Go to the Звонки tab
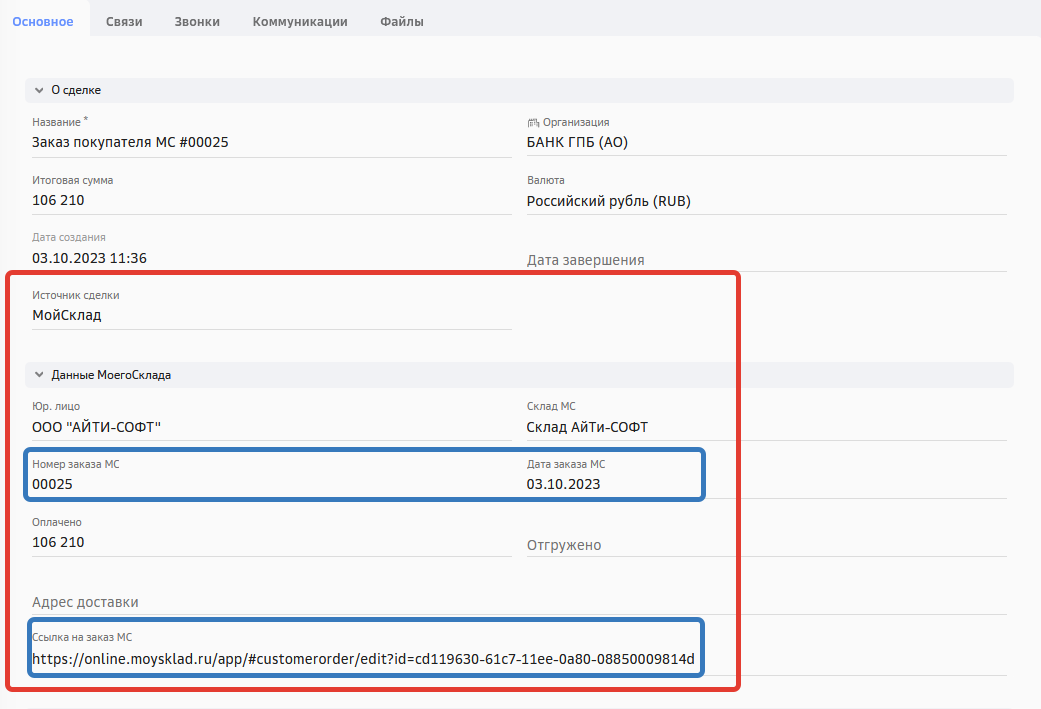This screenshot has width=1041, height=709. (x=197, y=21)
